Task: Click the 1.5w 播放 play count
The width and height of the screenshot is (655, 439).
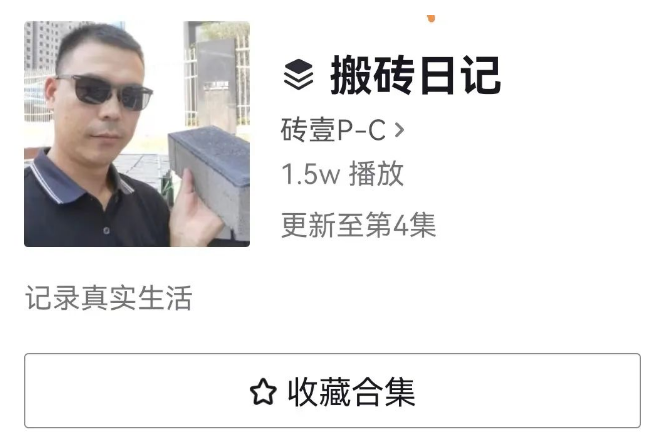Action: coord(343,174)
